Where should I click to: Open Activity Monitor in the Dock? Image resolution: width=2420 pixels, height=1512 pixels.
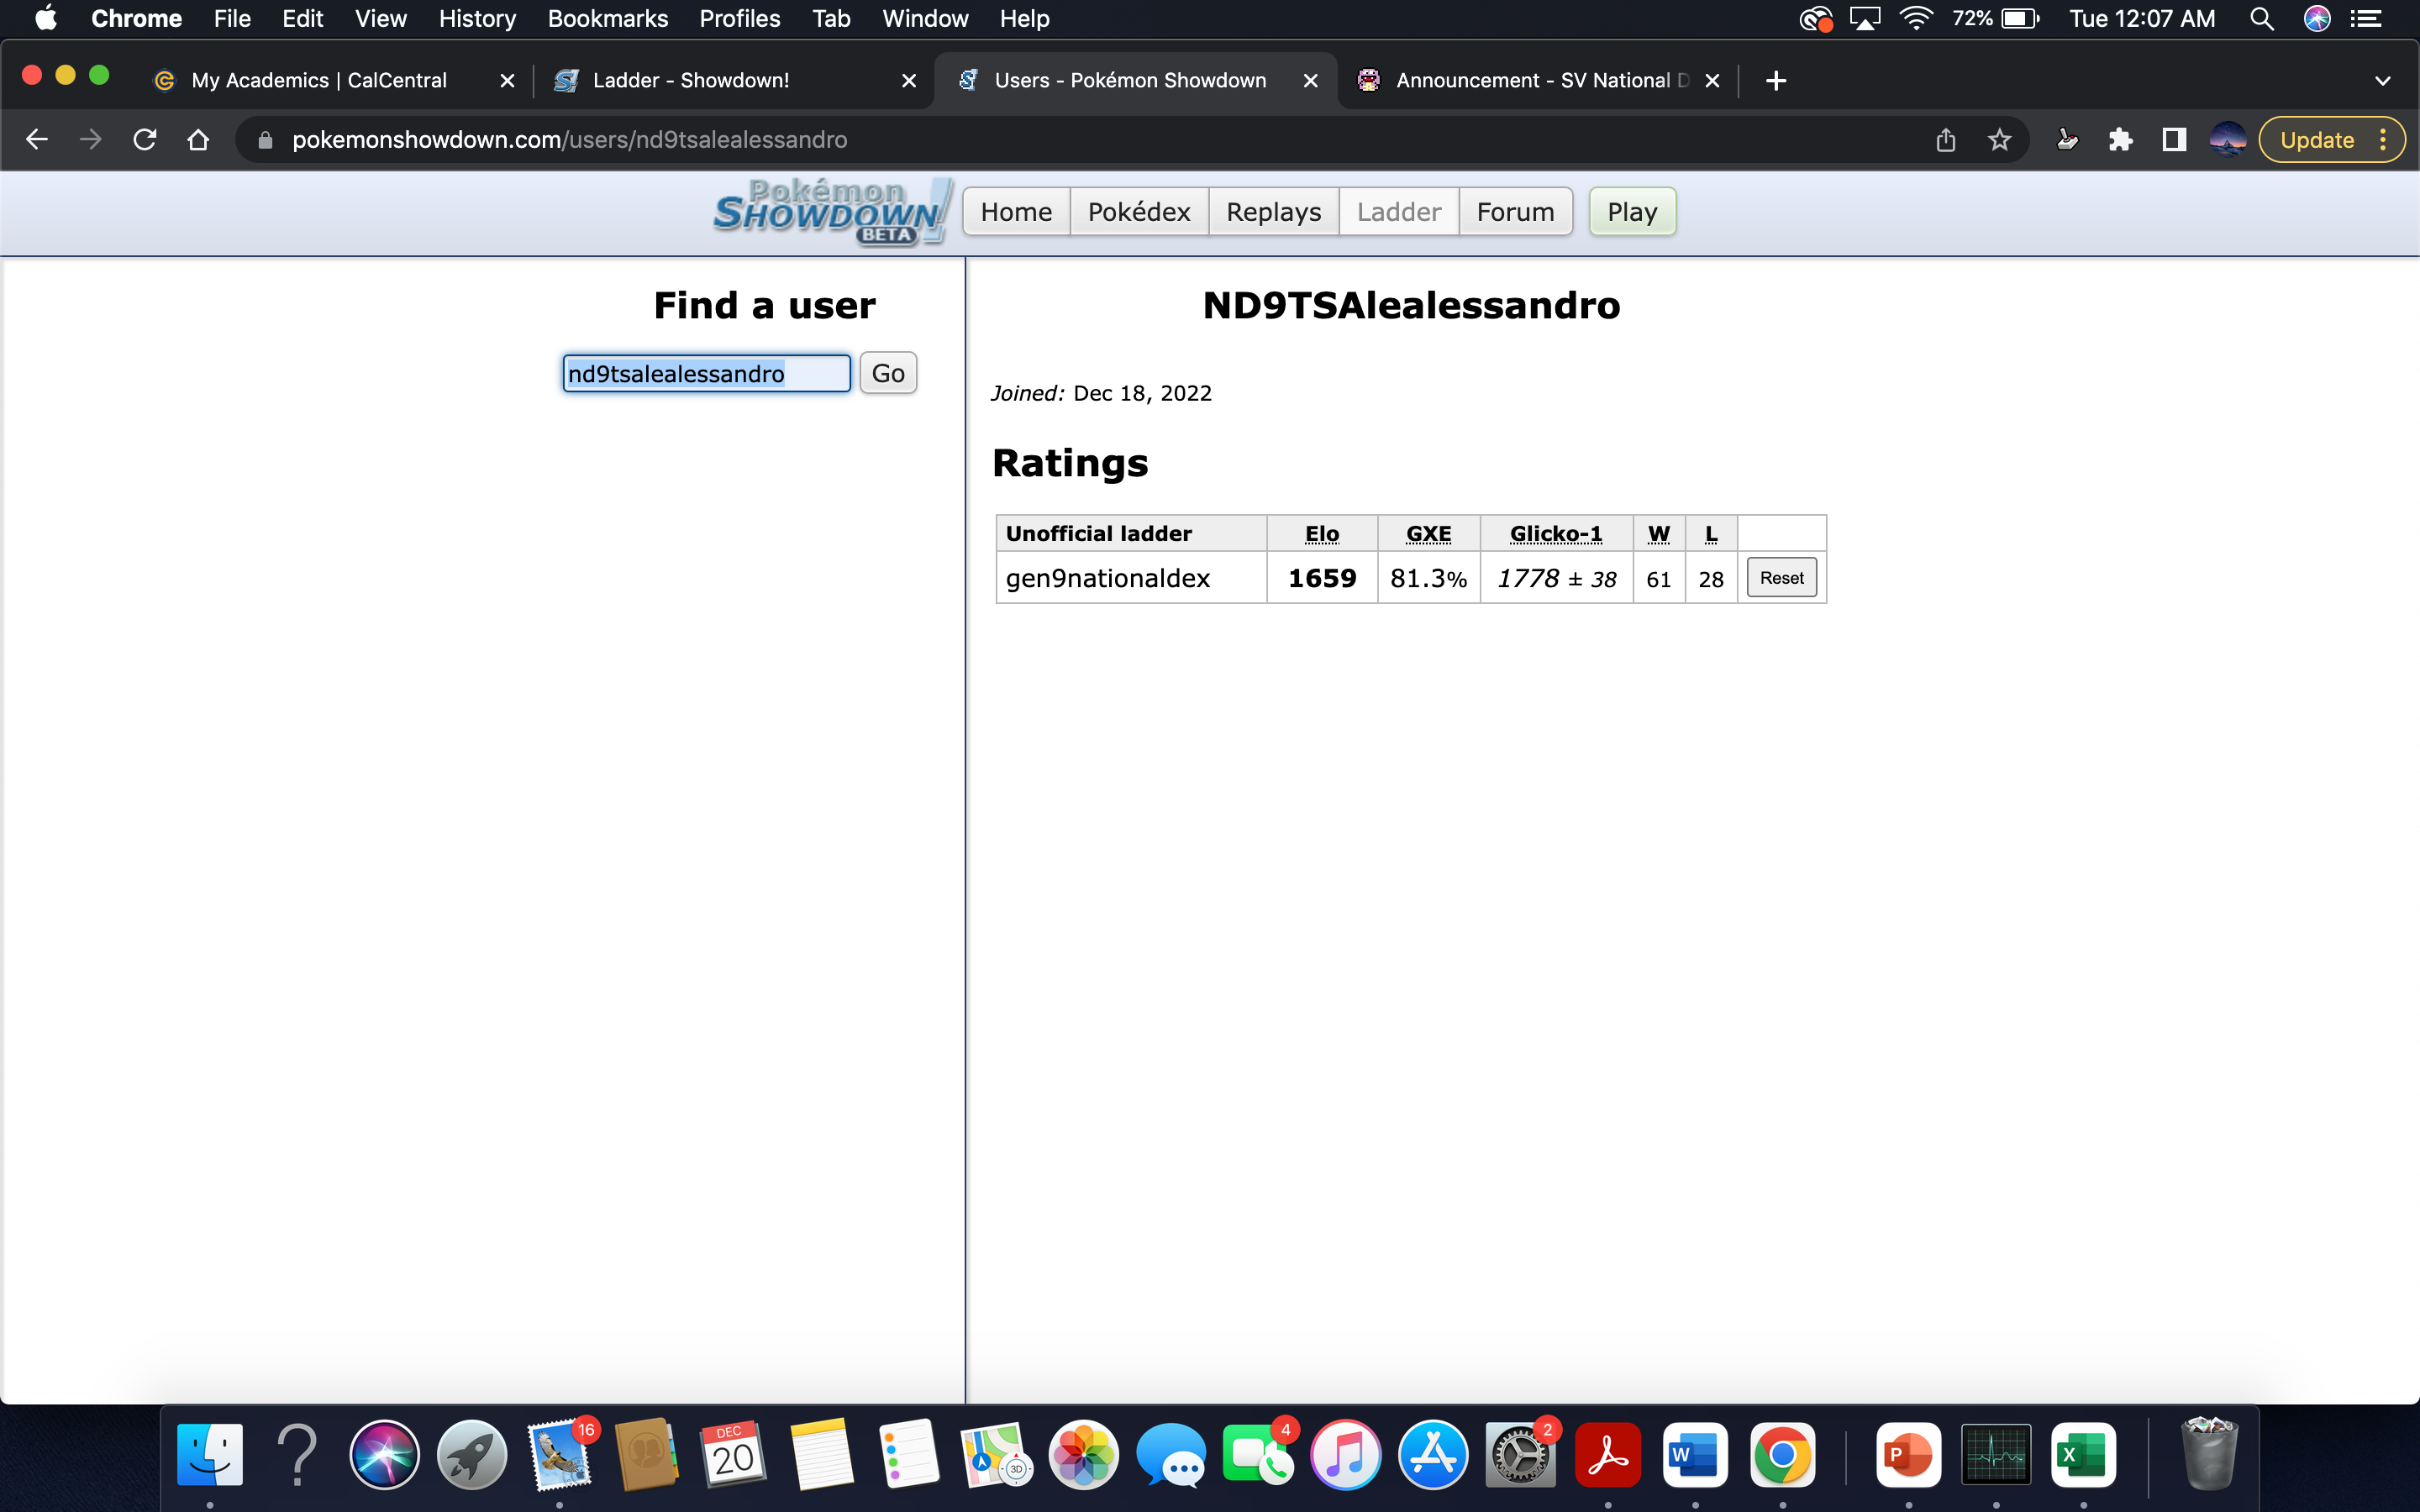(x=1996, y=1454)
